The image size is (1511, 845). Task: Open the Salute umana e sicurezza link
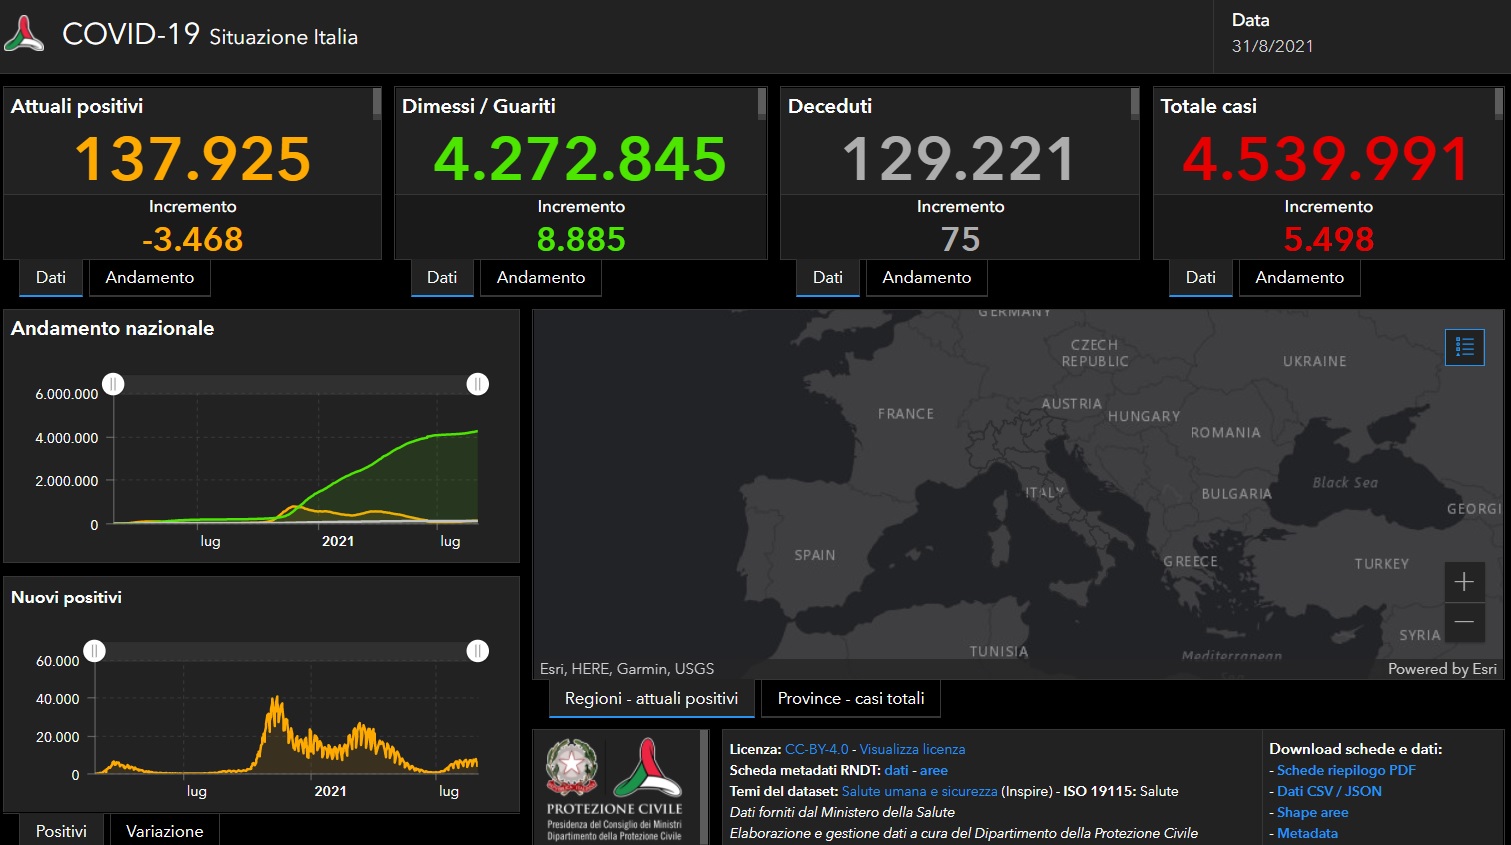tap(919, 791)
